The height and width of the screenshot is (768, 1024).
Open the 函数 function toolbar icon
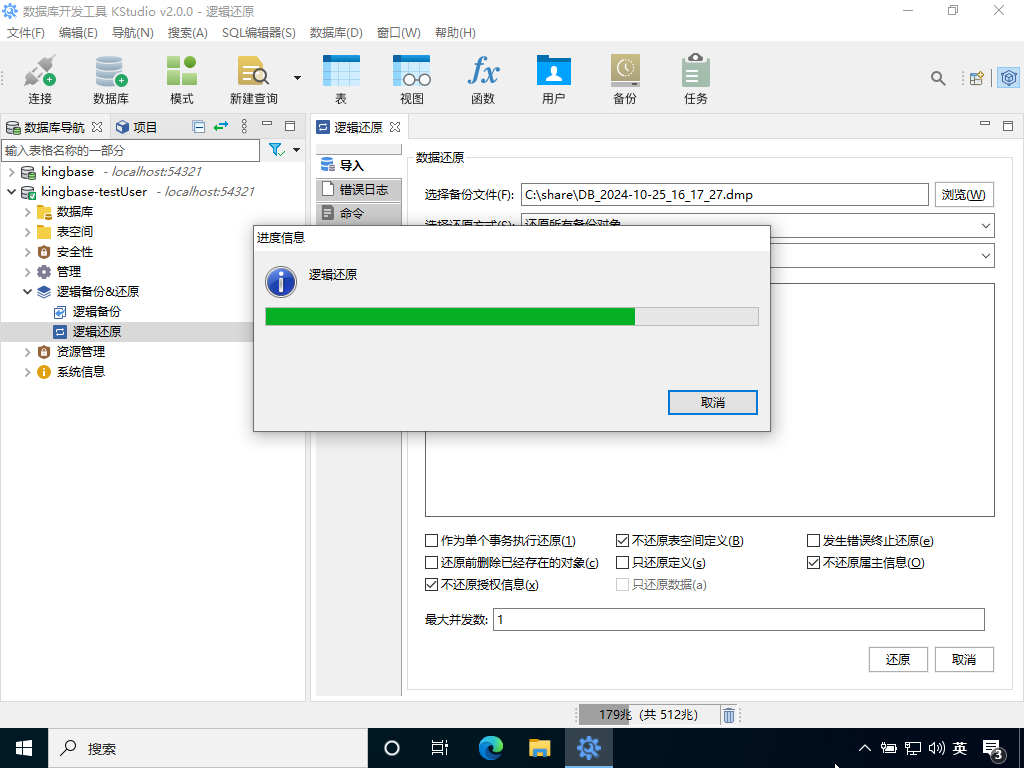[483, 79]
